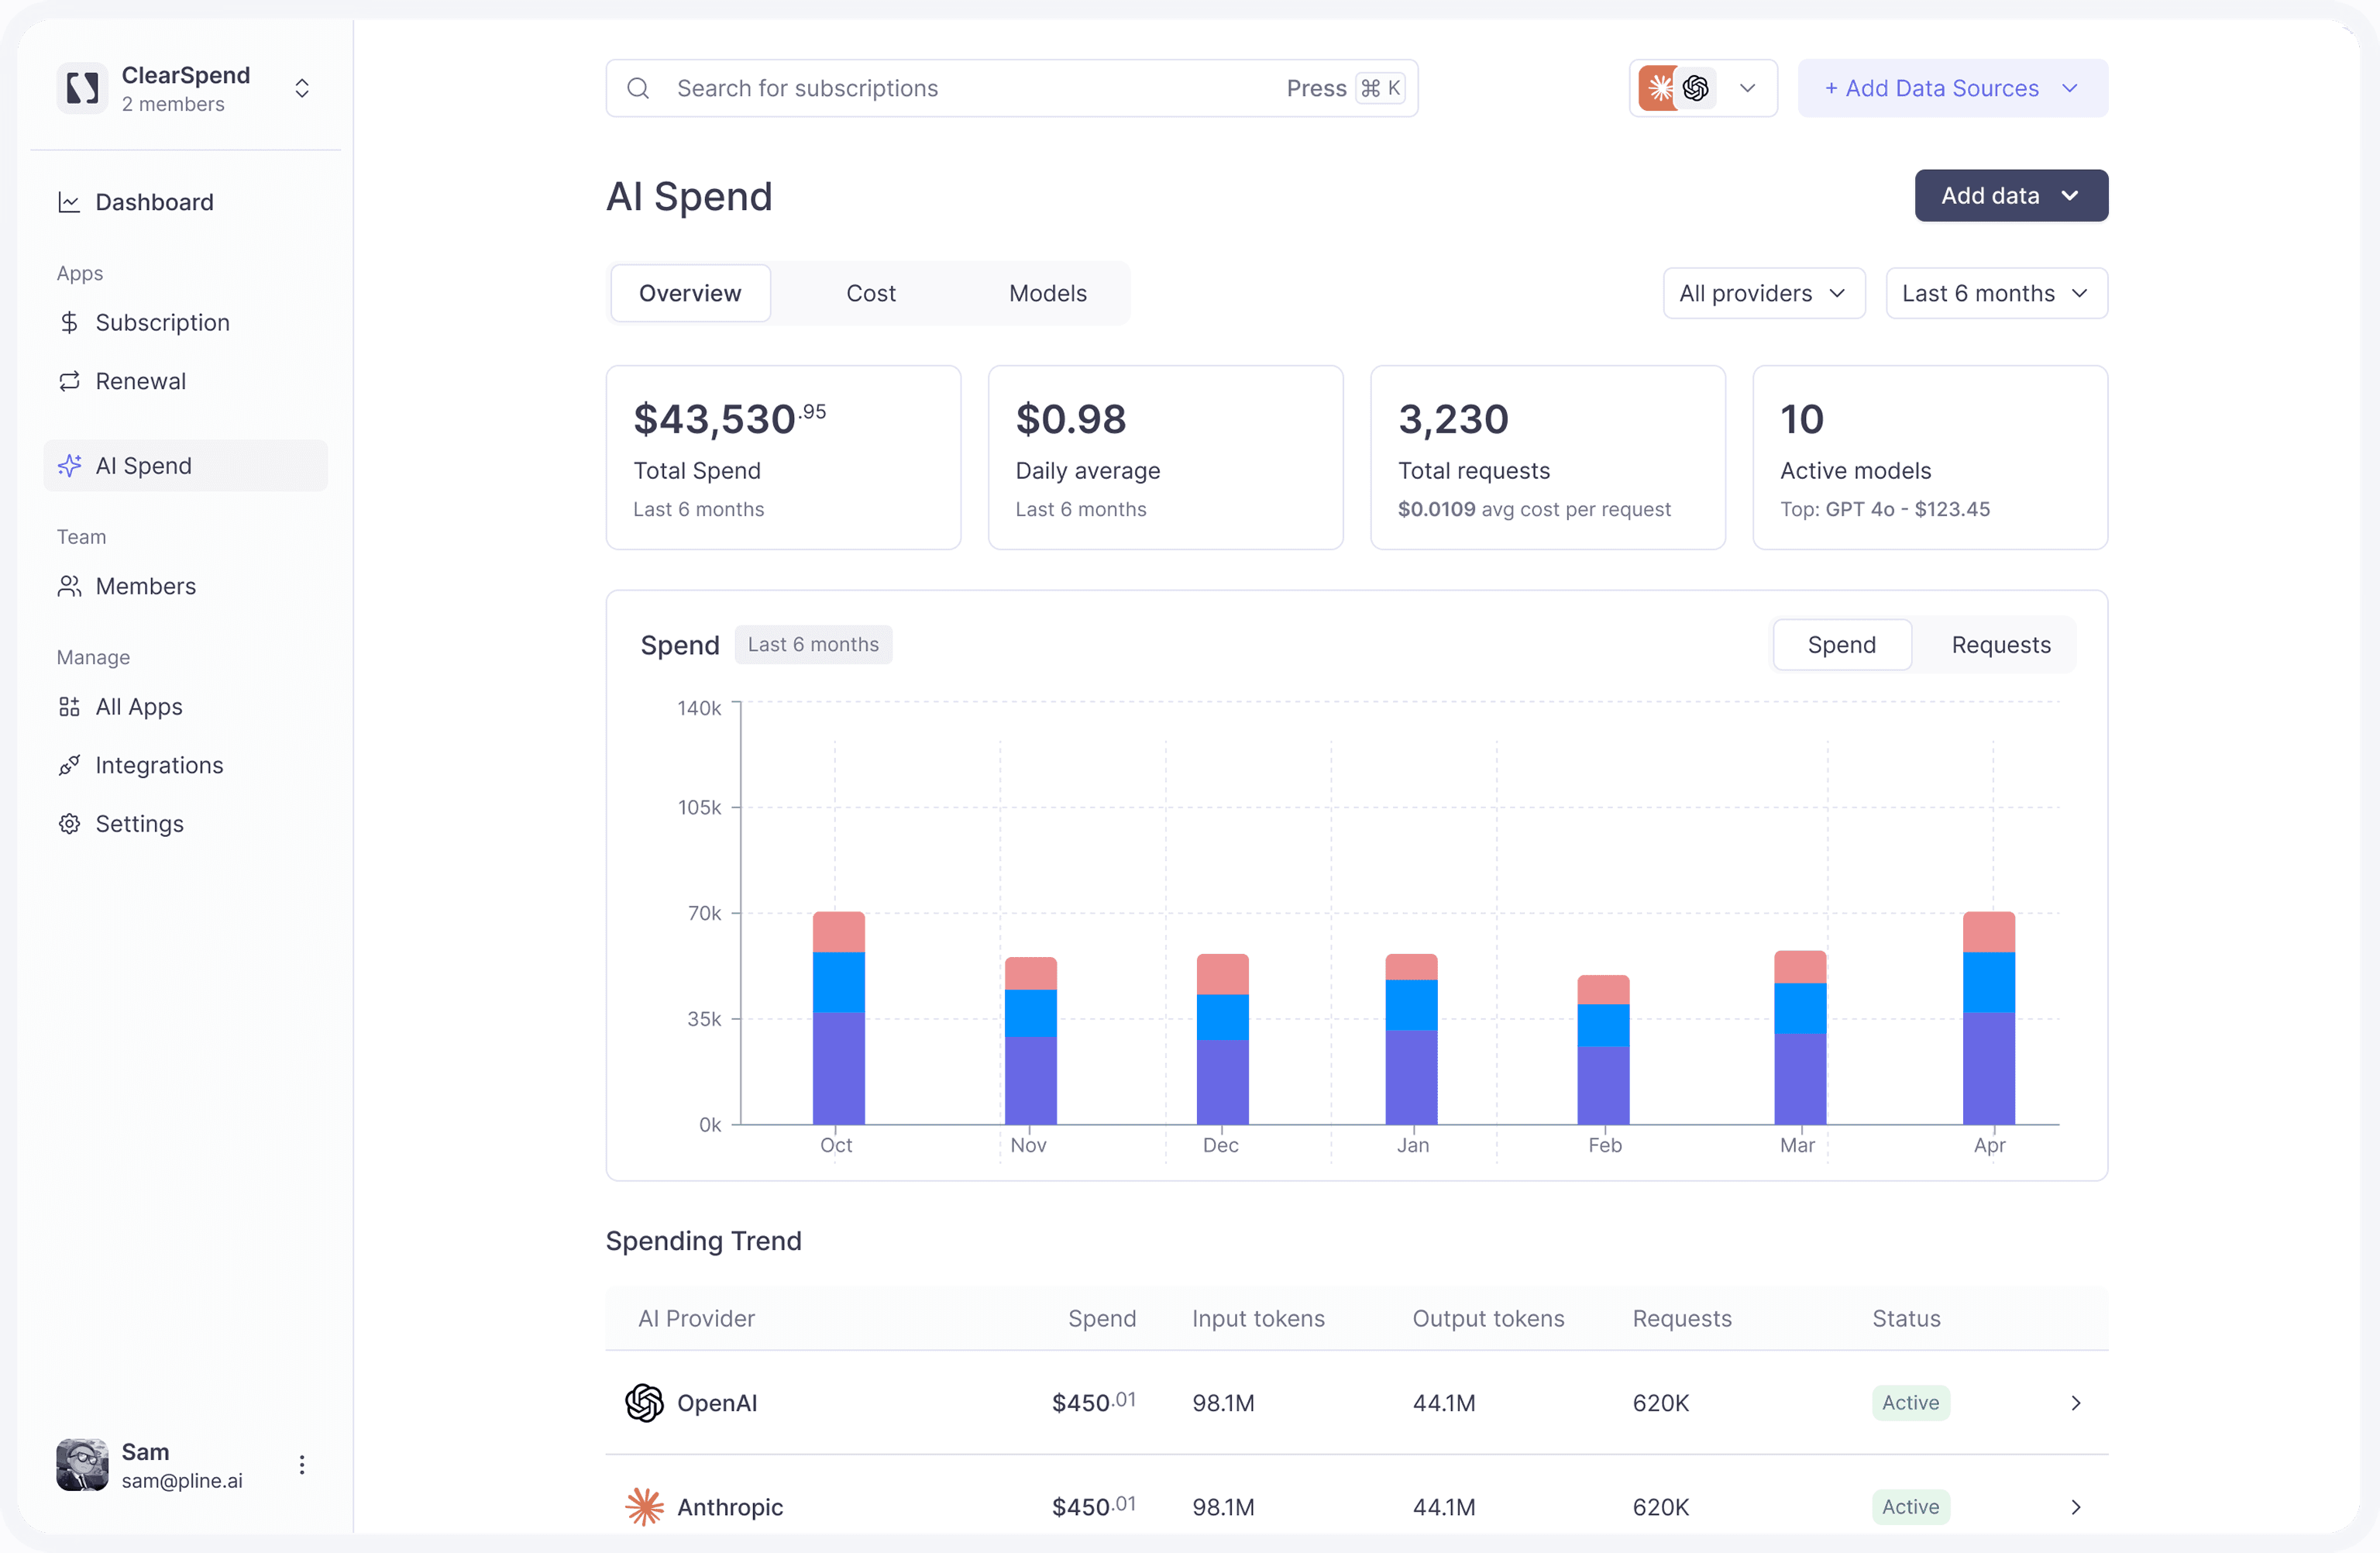Open the Add data dropdown button

(x=2011, y=195)
